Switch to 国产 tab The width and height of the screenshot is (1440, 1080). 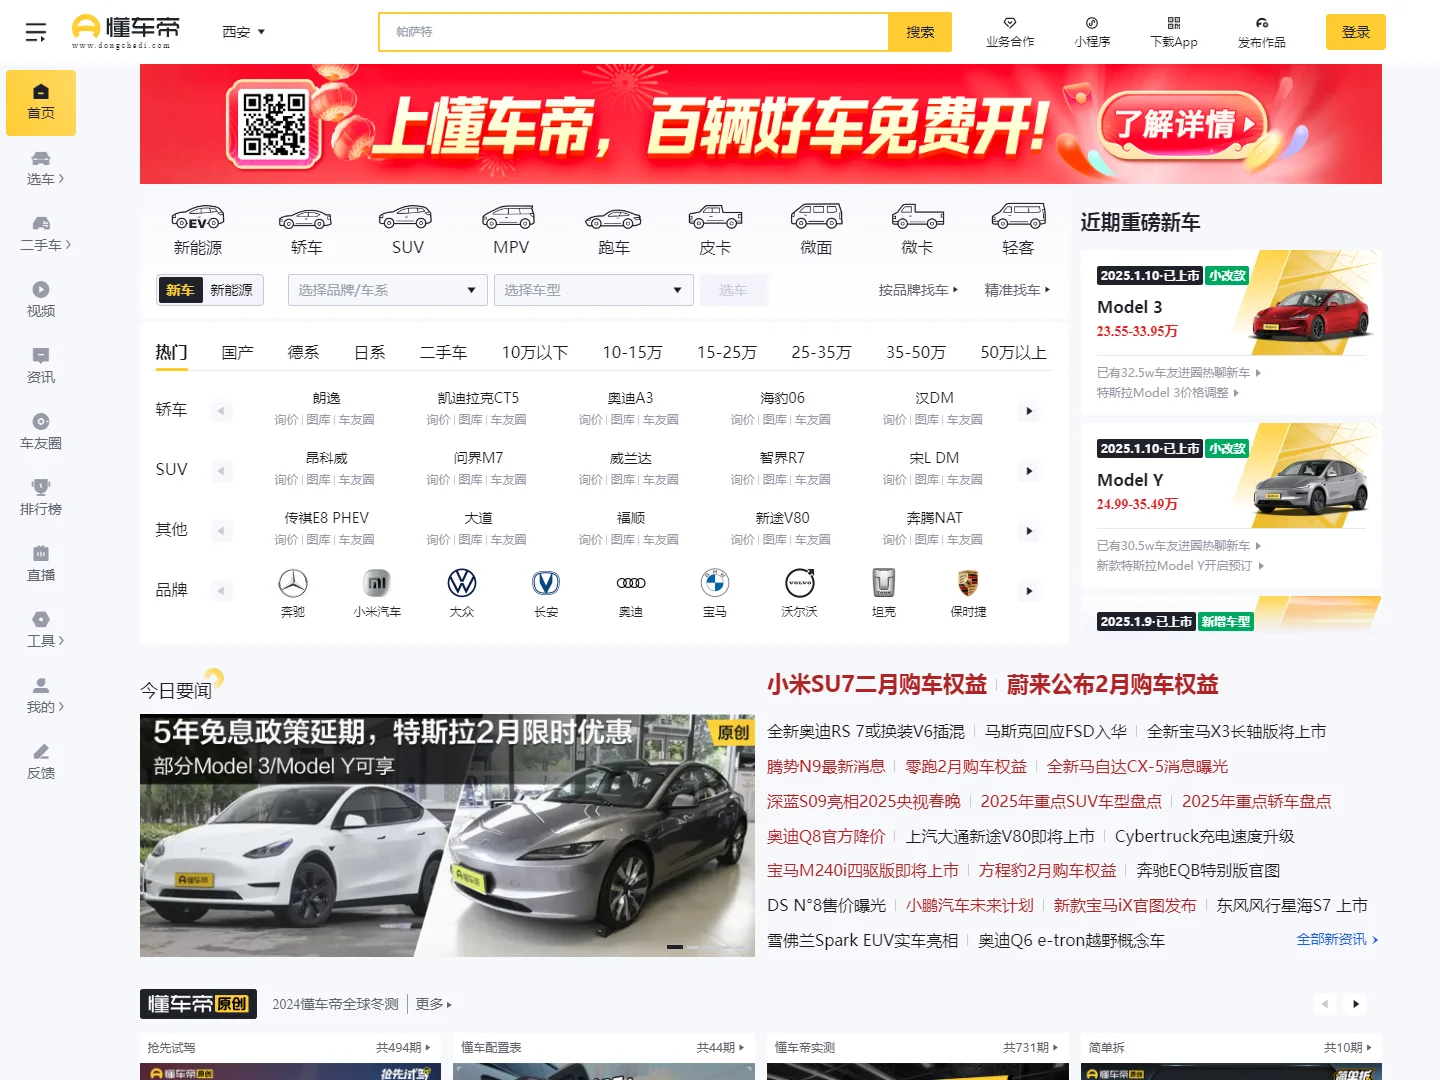pyautogui.click(x=237, y=352)
